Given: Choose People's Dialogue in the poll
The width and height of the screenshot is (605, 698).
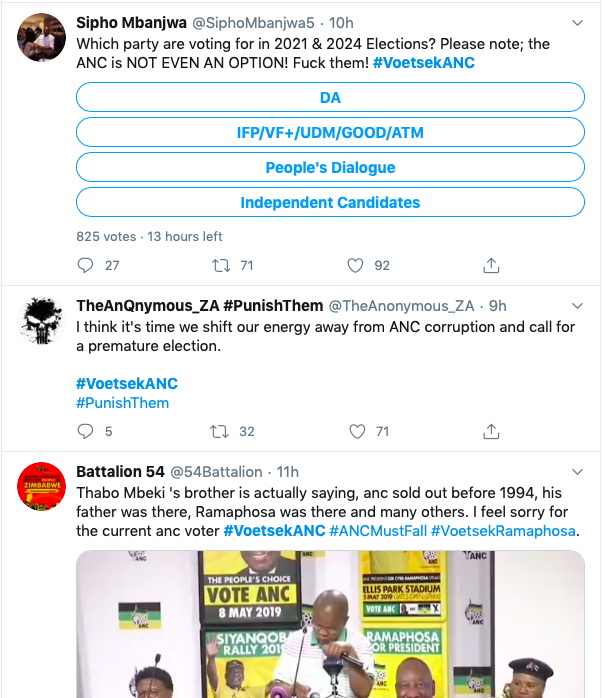Looking at the screenshot, I should click(330, 167).
